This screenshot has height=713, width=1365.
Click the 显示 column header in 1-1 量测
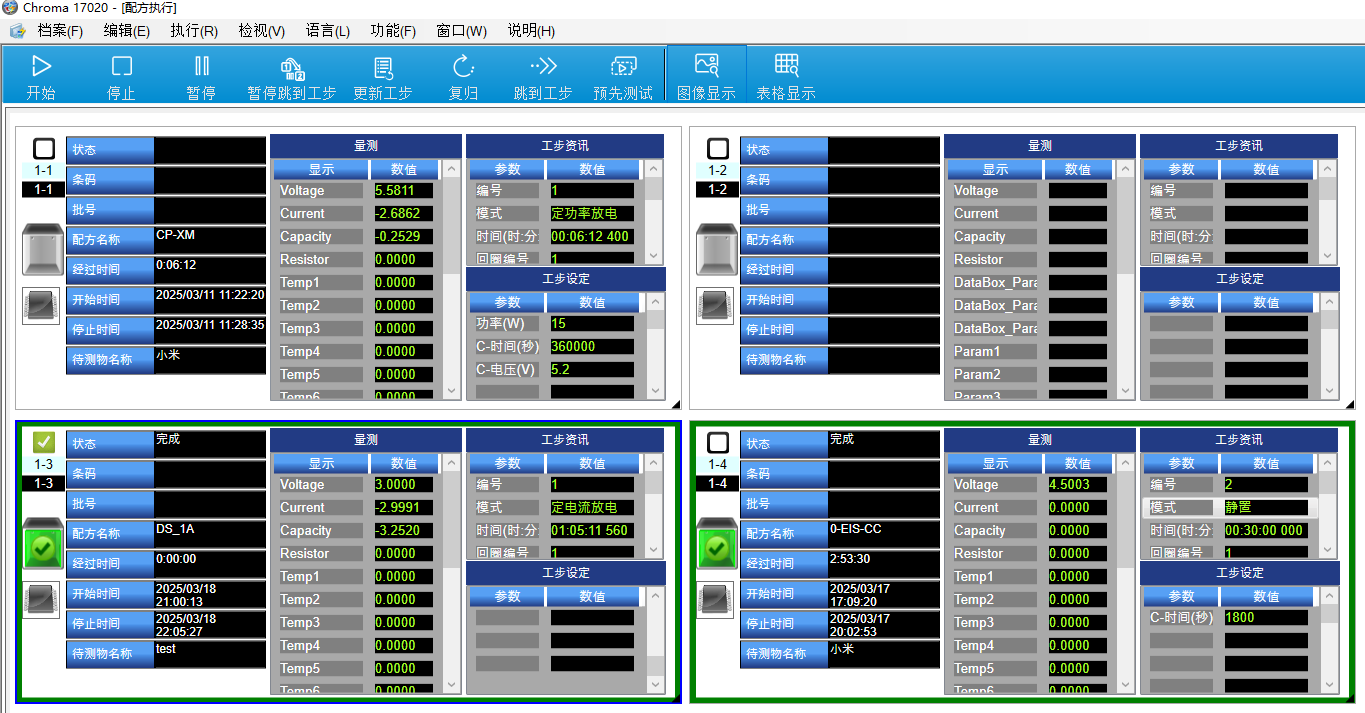(x=321, y=169)
